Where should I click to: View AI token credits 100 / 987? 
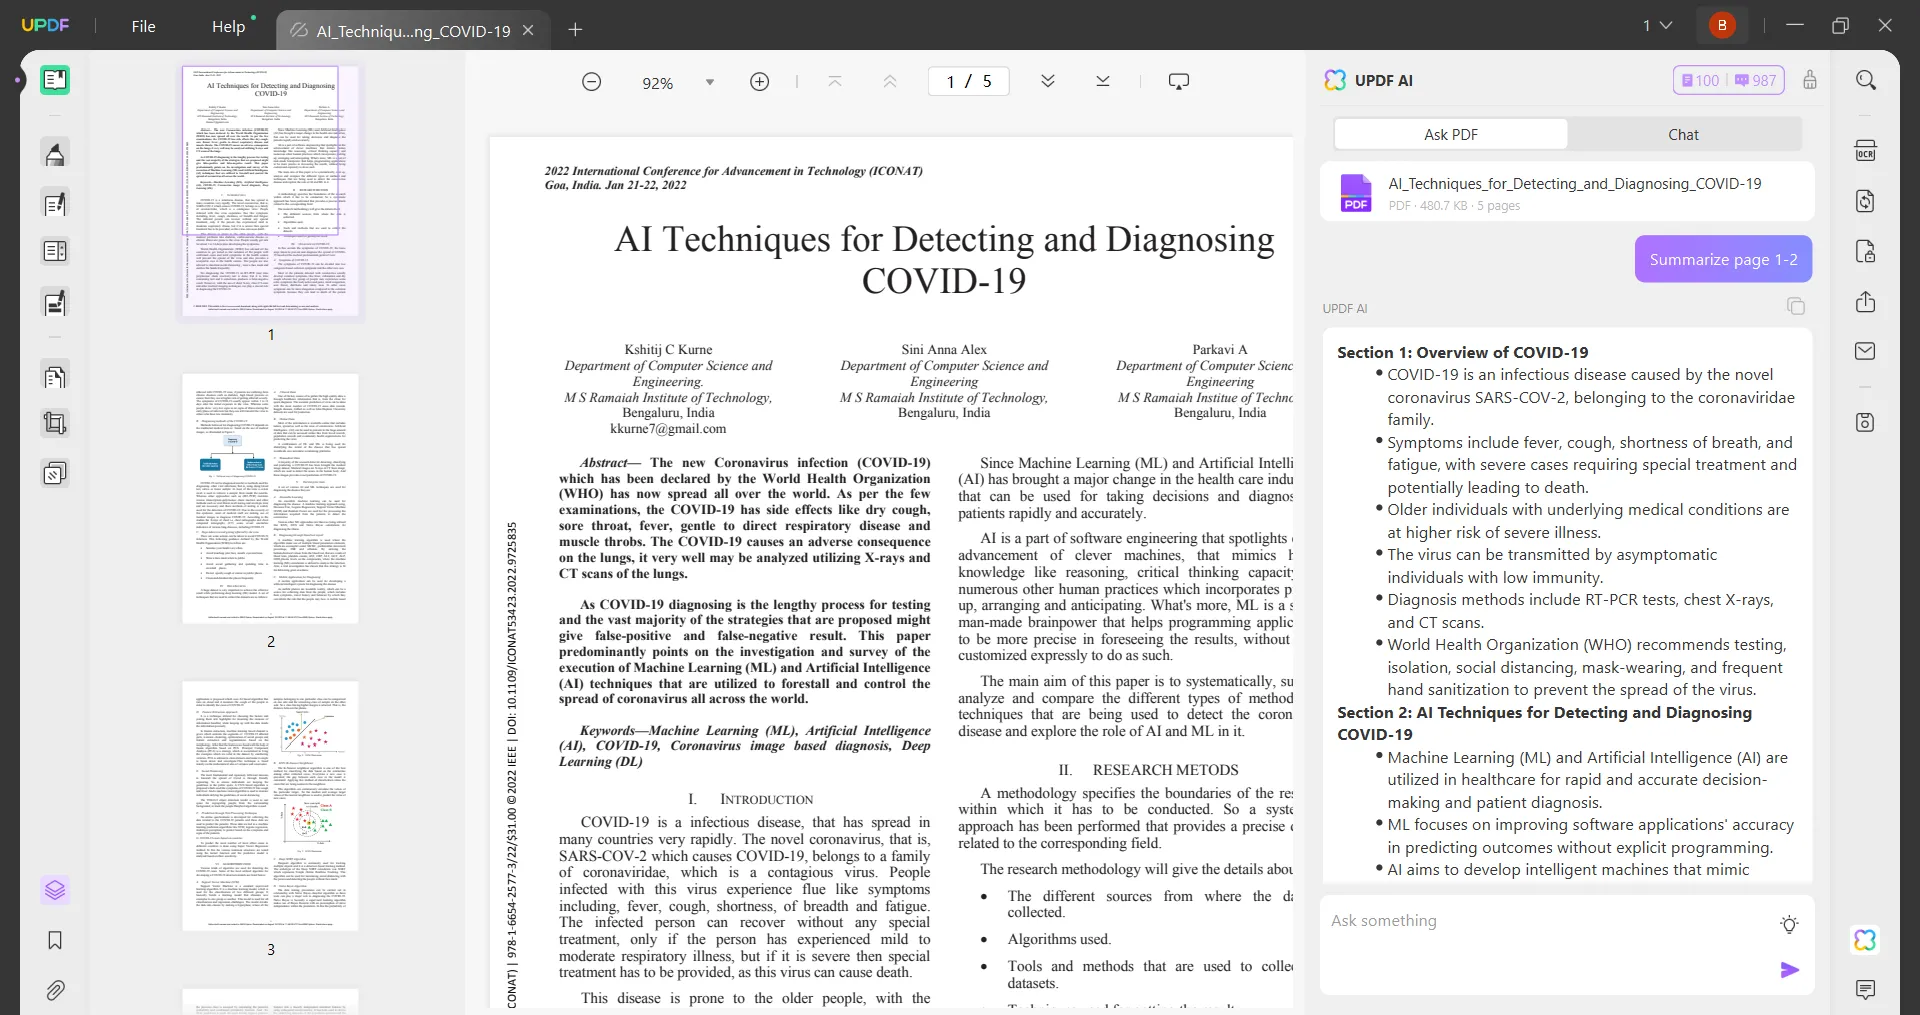1728,80
